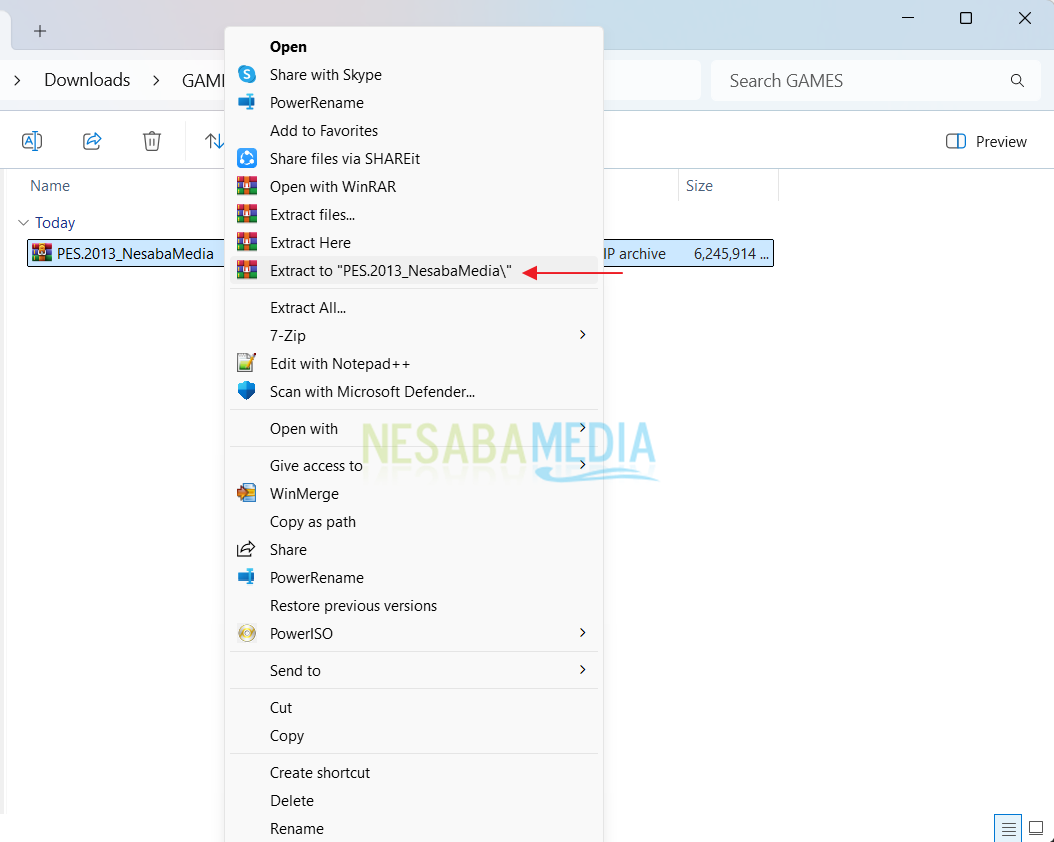Open a new tab with the plus icon

click(40, 31)
